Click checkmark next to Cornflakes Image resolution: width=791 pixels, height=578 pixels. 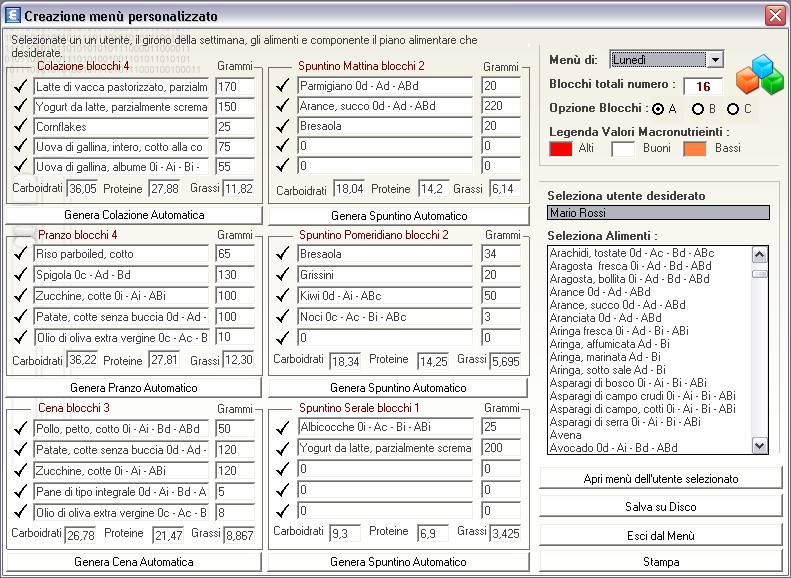tap(20, 127)
